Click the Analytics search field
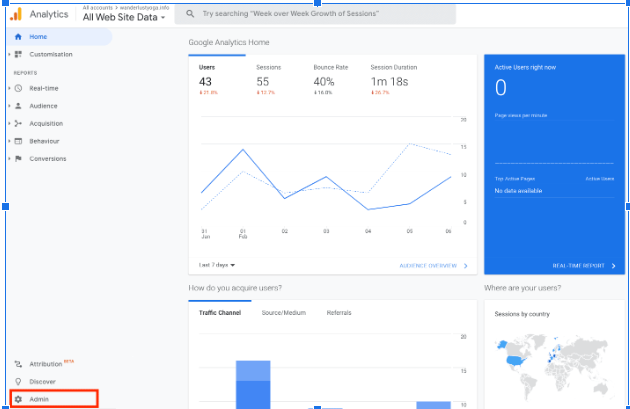630x409 pixels. tap(310, 15)
